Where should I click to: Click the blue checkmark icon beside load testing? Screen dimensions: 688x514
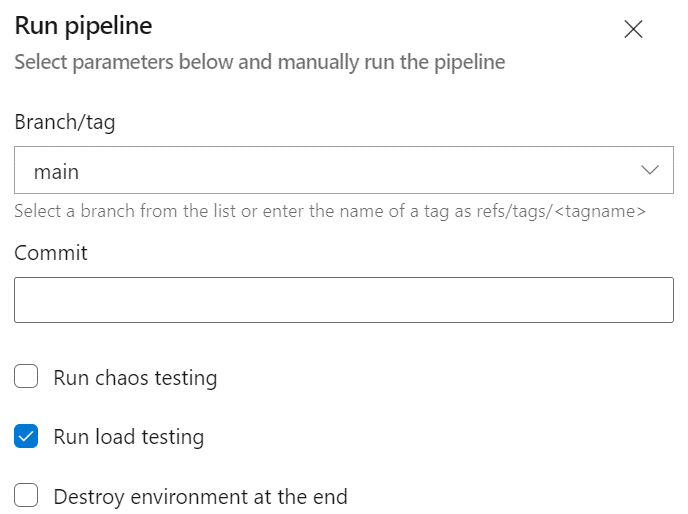click(x=26, y=436)
